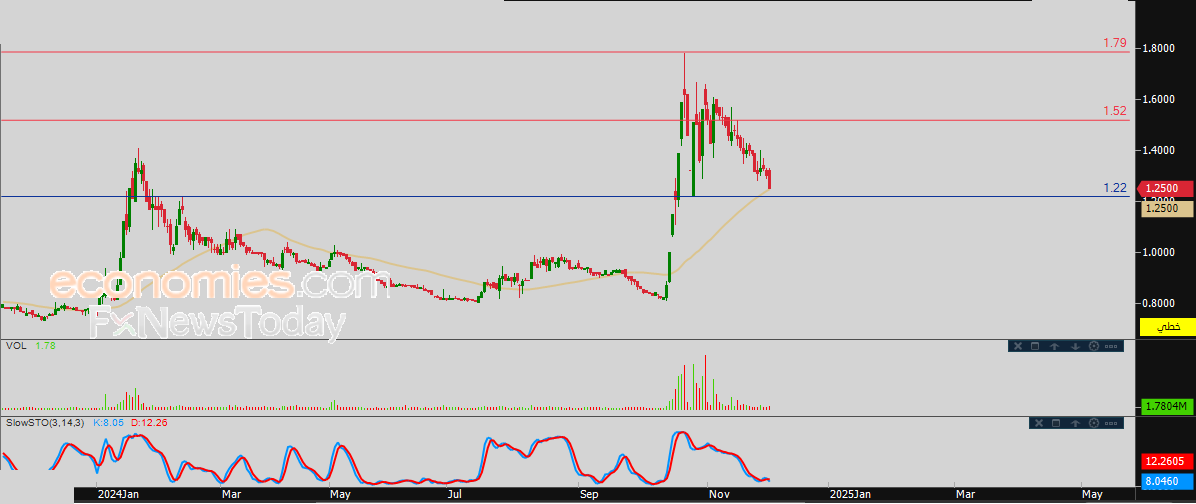Click Nov on the time axis
This screenshot has width=1196, height=504.
pos(720,494)
